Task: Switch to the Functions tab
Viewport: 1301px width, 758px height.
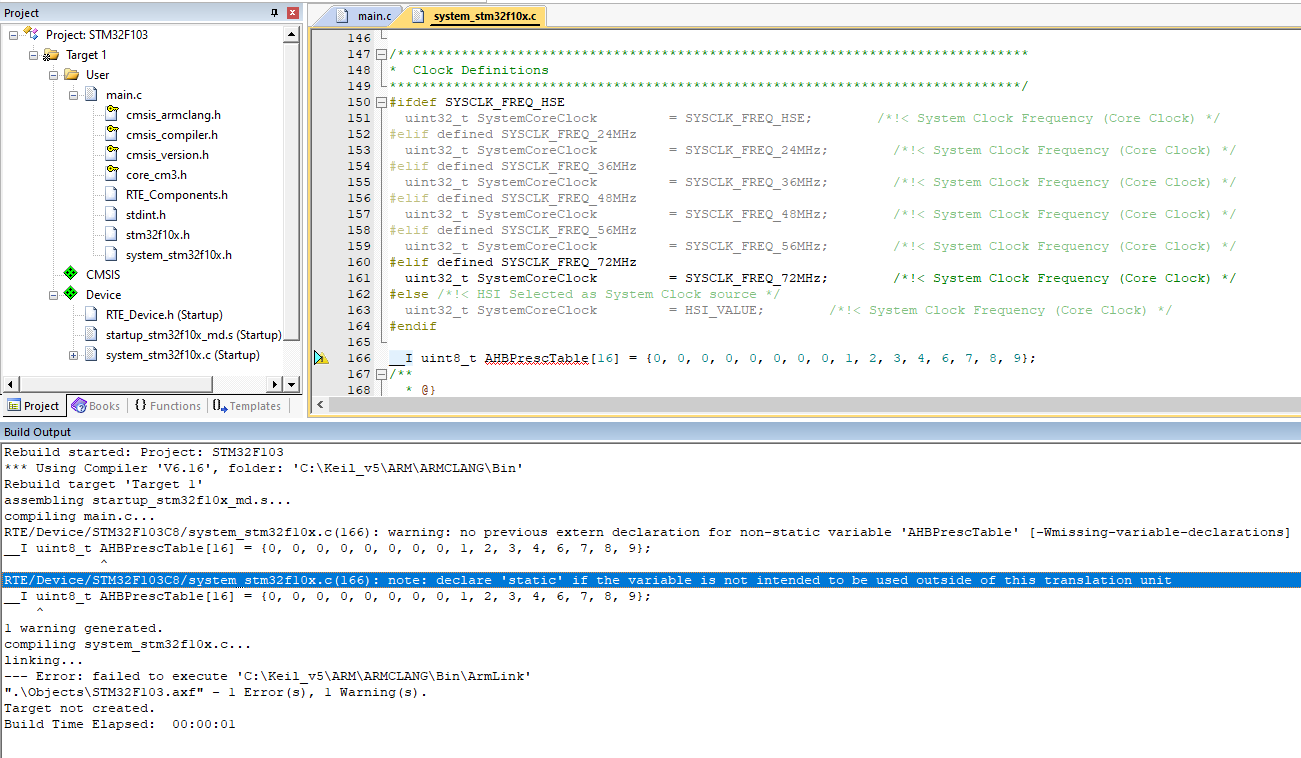Action: coord(167,406)
